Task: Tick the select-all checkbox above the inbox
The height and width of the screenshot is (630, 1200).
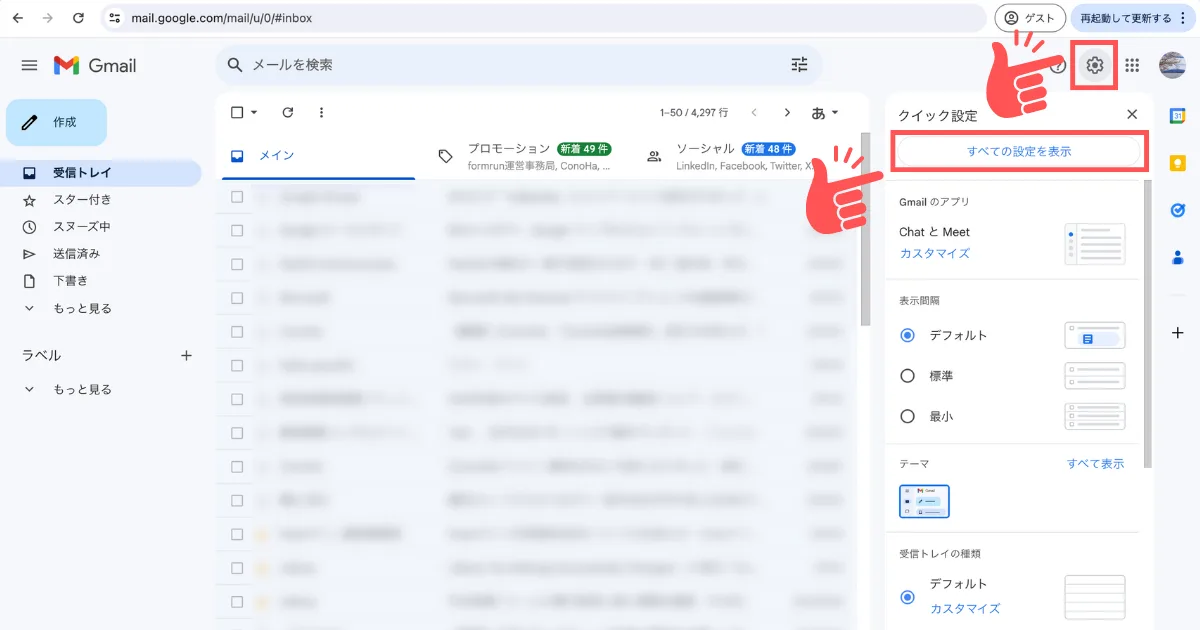Action: point(237,113)
